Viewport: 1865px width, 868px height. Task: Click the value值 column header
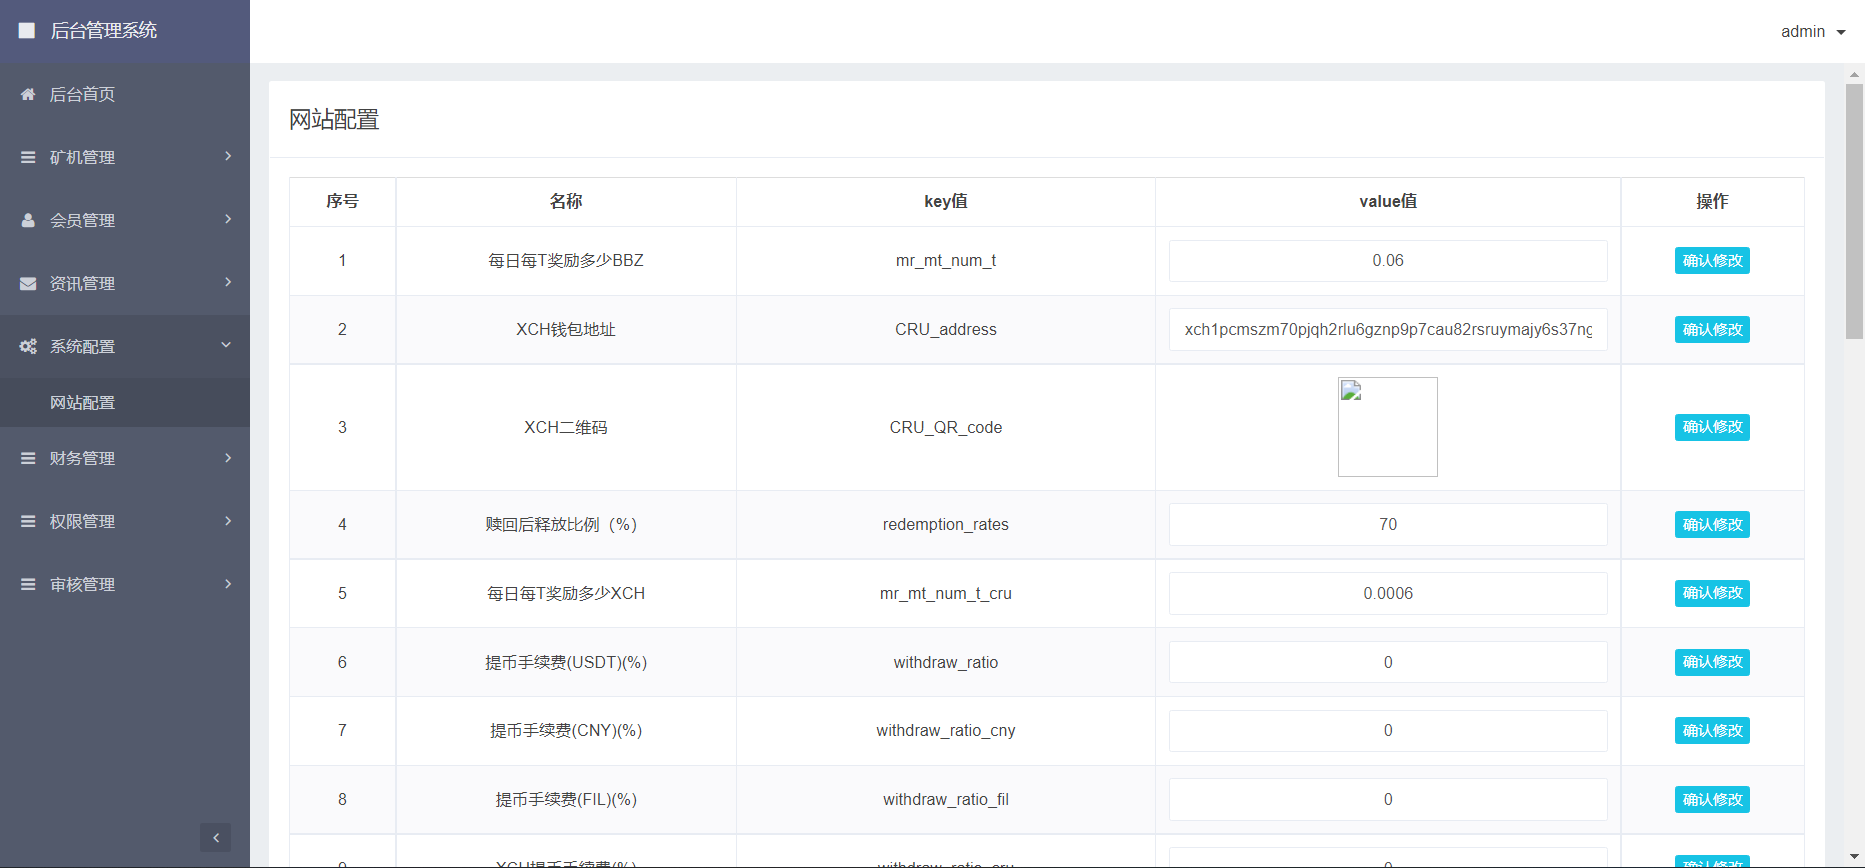[1388, 202]
